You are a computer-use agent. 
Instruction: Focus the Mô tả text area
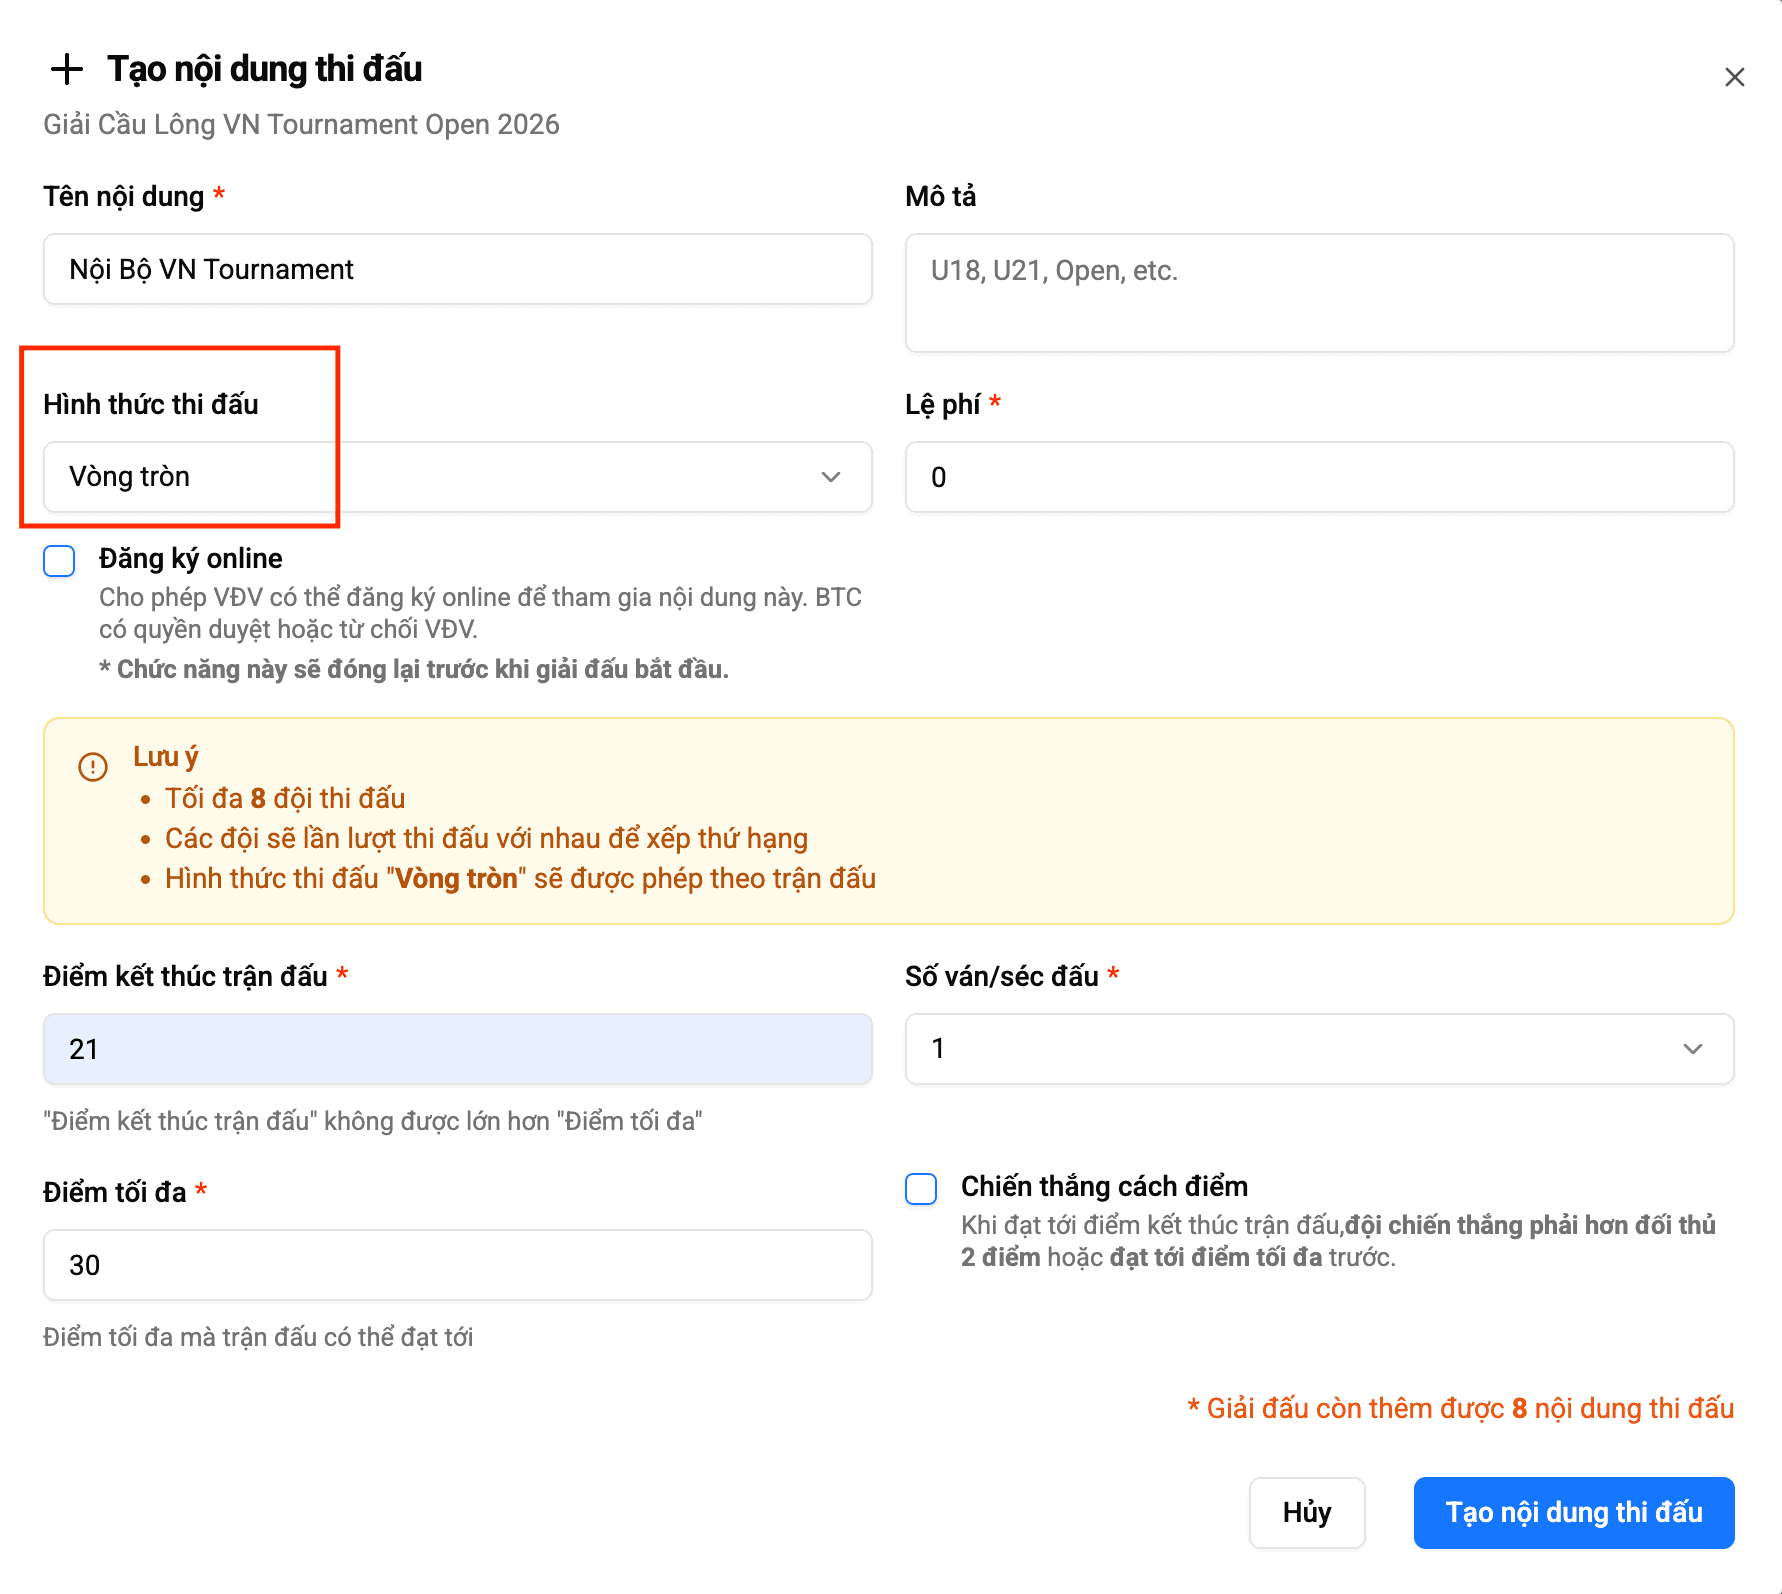coord(1319,293)
